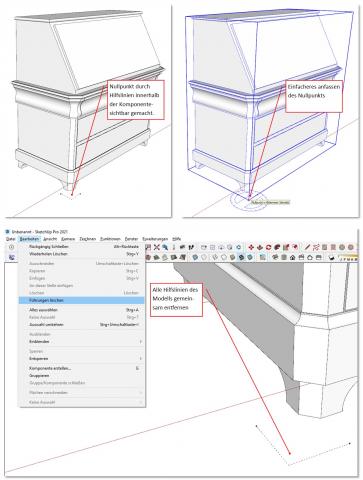Click the Fenster menu item
Image resolution: width=363 pixels, height=480 pixels.
(x=131, y=239)
